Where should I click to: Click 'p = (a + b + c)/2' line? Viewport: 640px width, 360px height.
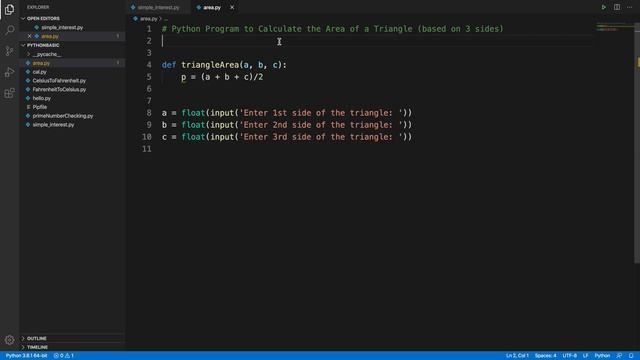tap(222, 77)
